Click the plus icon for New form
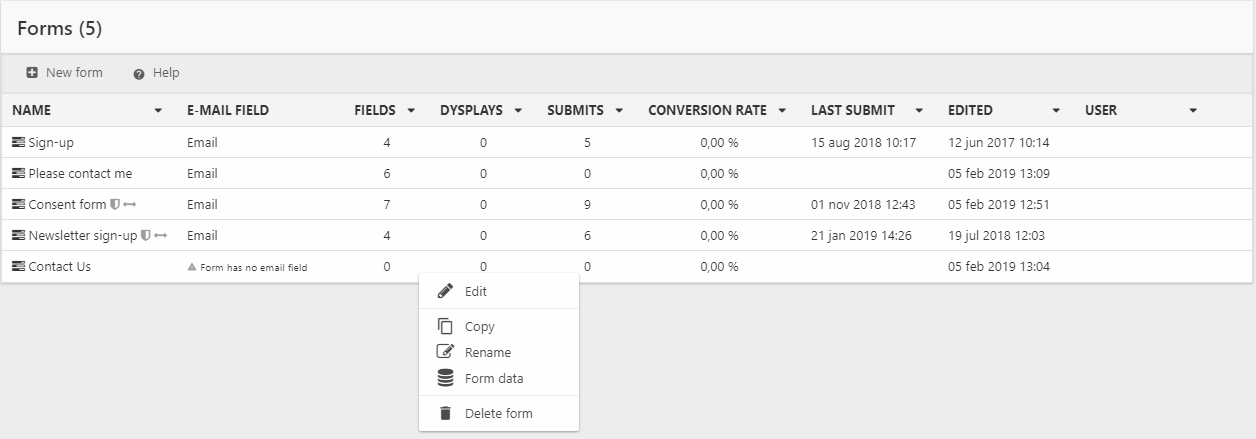Viewport: 1256px width, 439px height. pyautogui.click(x=32, y=73)
